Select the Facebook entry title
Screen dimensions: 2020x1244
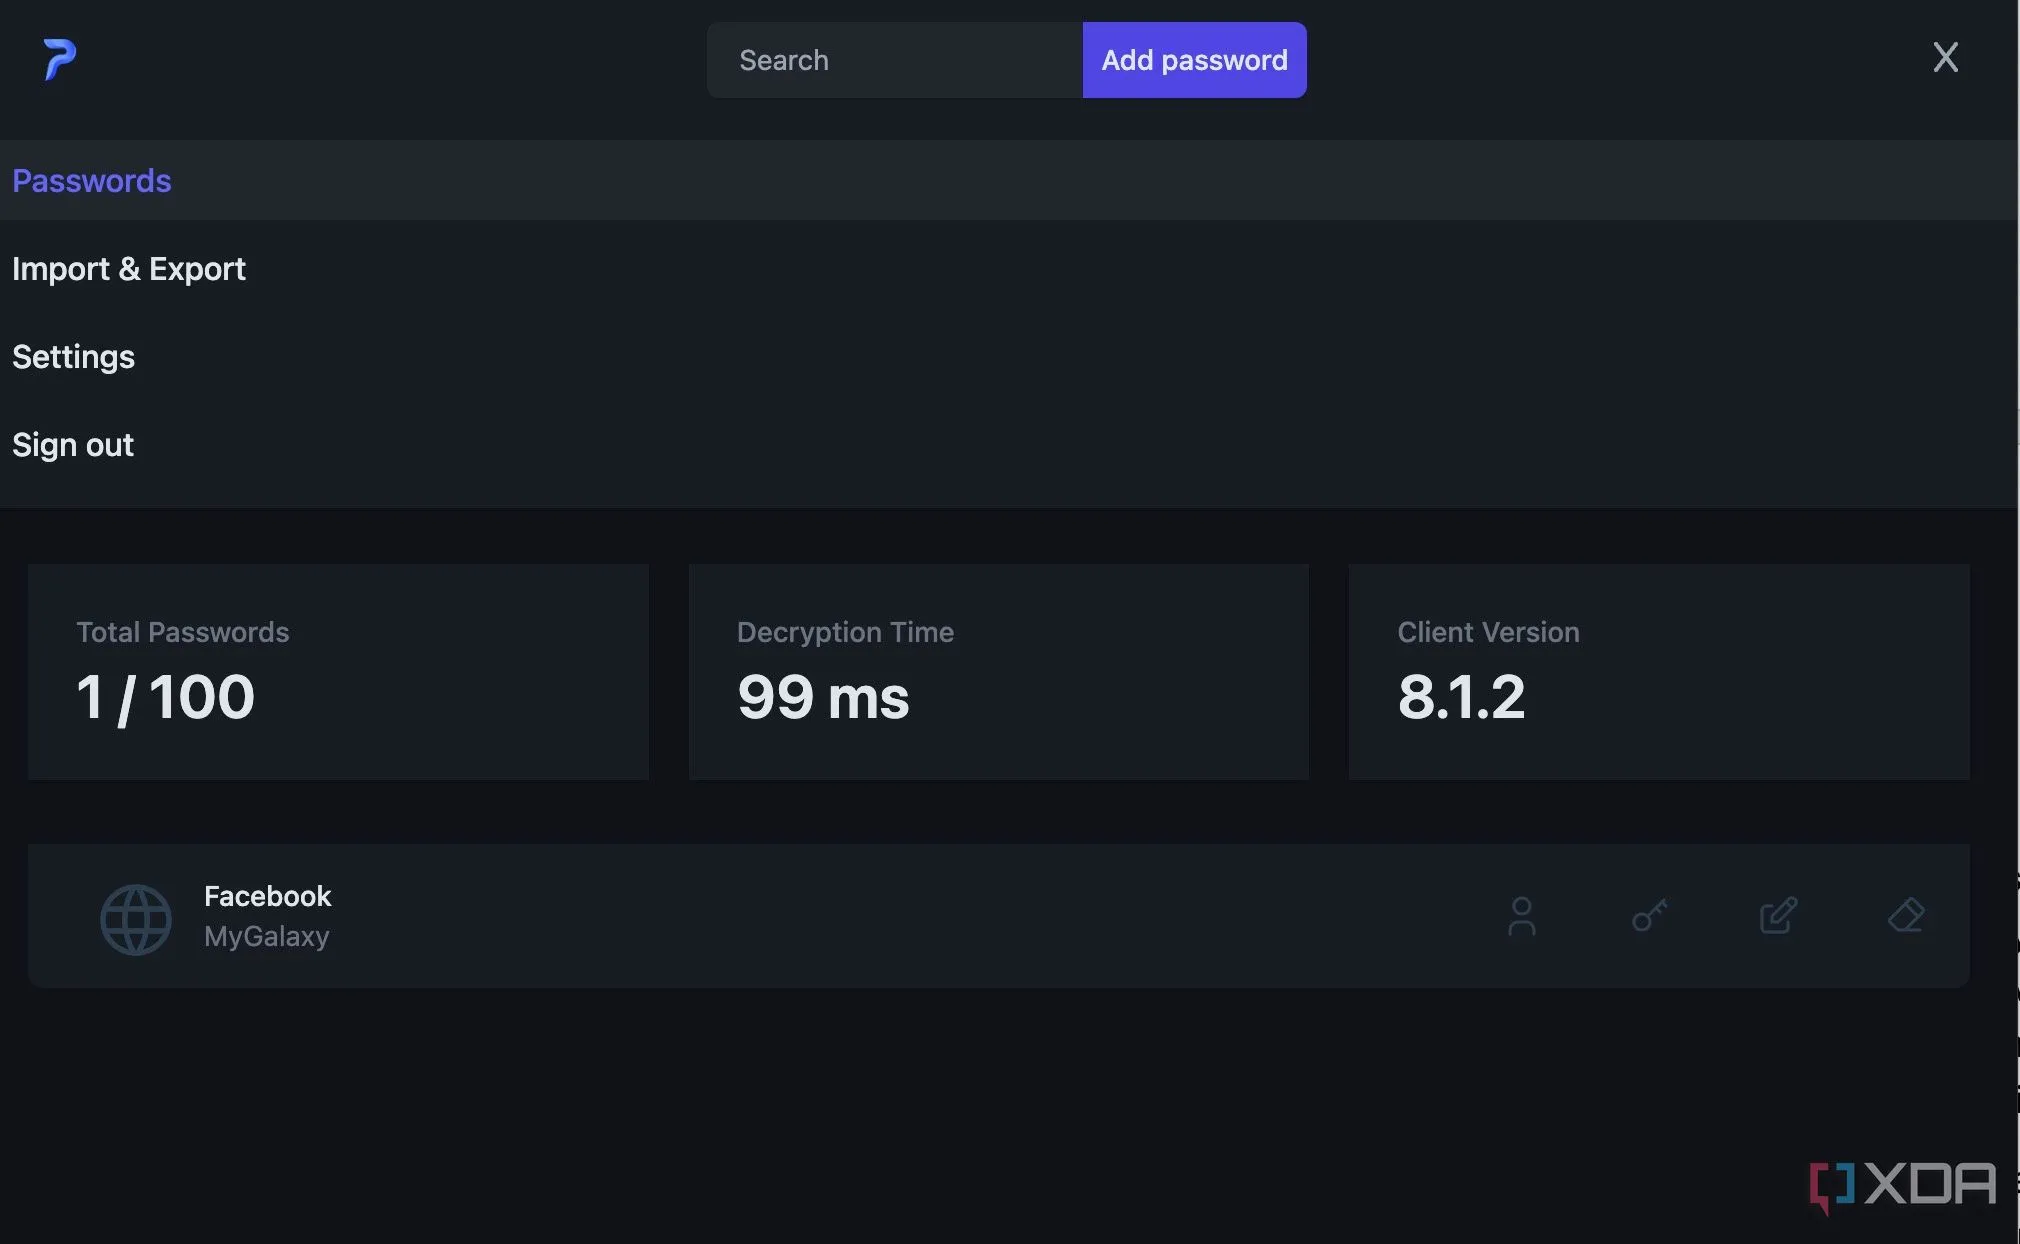click(267, 896)
